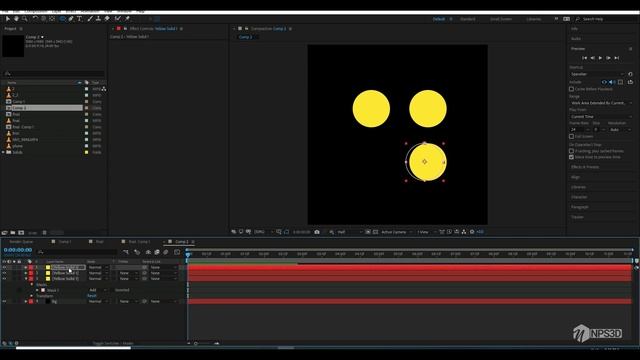Switch to Small Screen workspace
Screen dimensions: 640x360
coord(501,19)
